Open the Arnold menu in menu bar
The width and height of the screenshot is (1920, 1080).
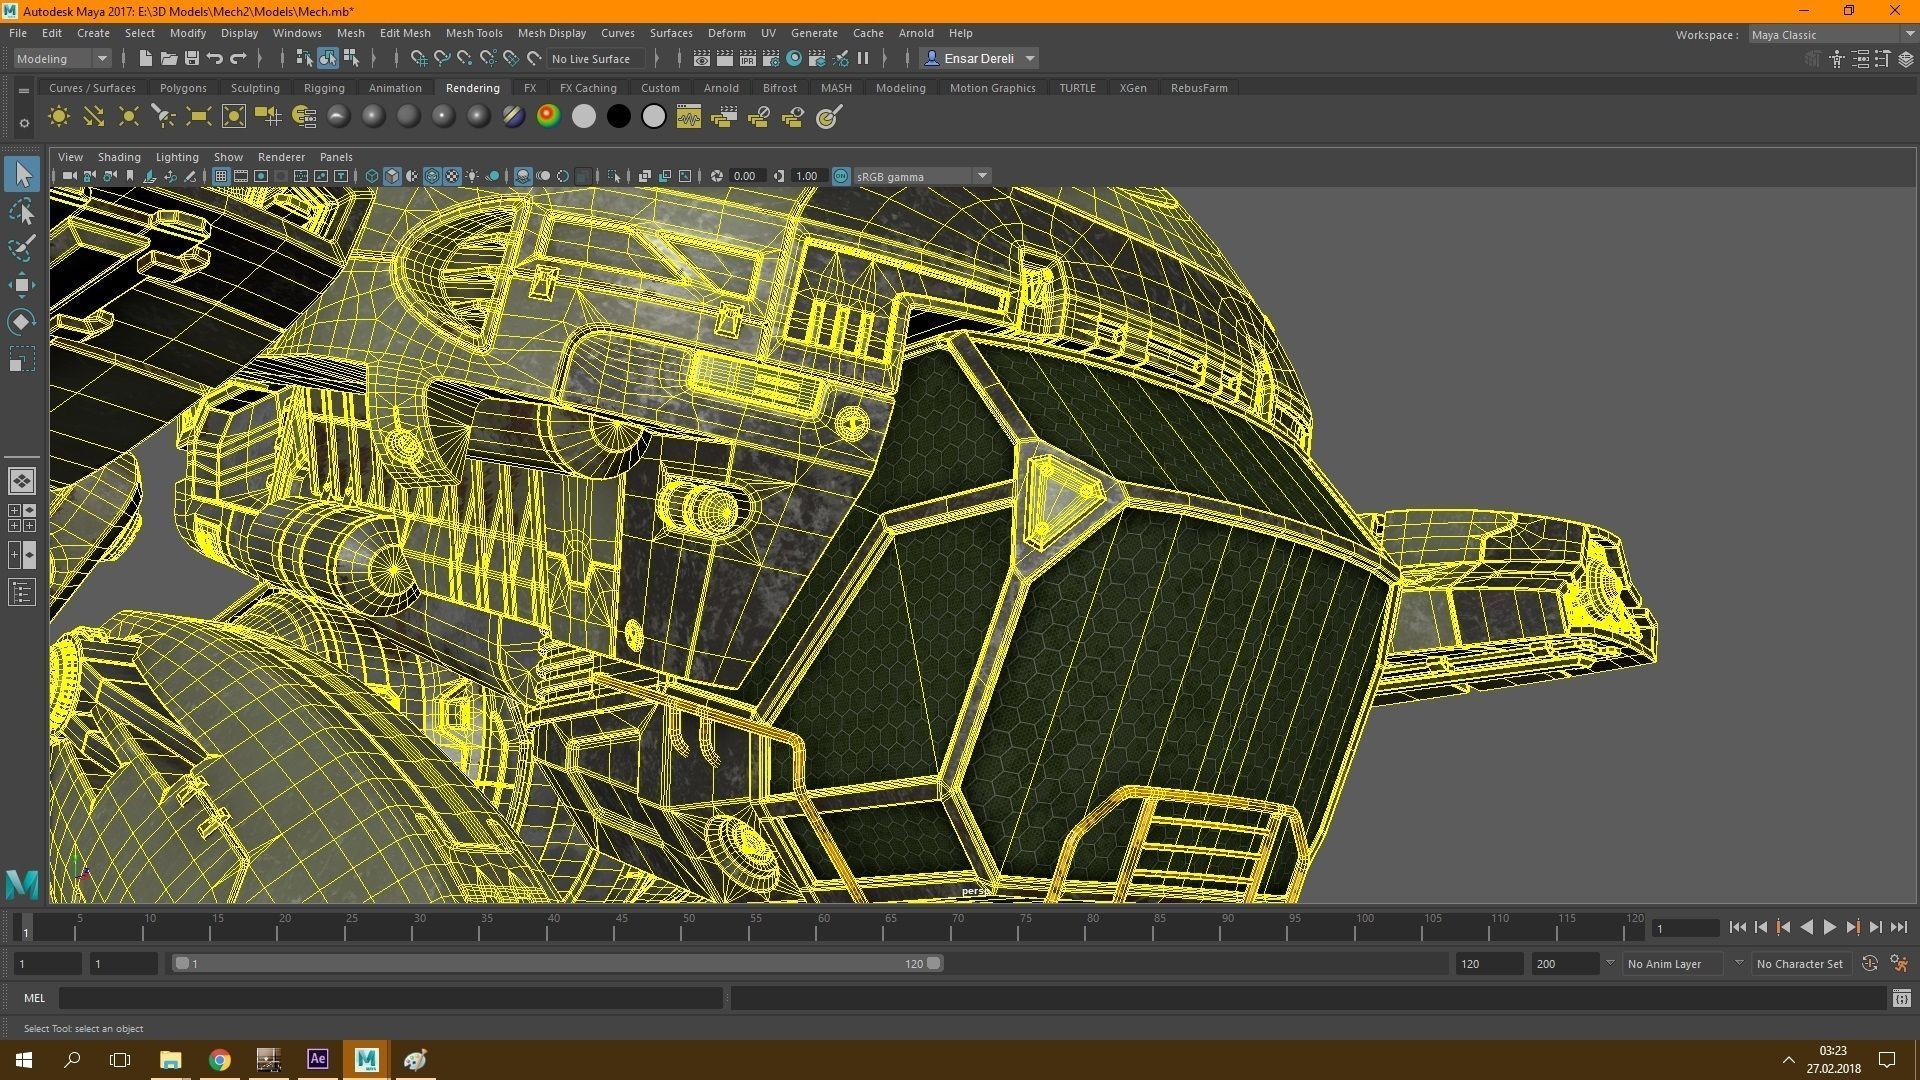(916, 33)
